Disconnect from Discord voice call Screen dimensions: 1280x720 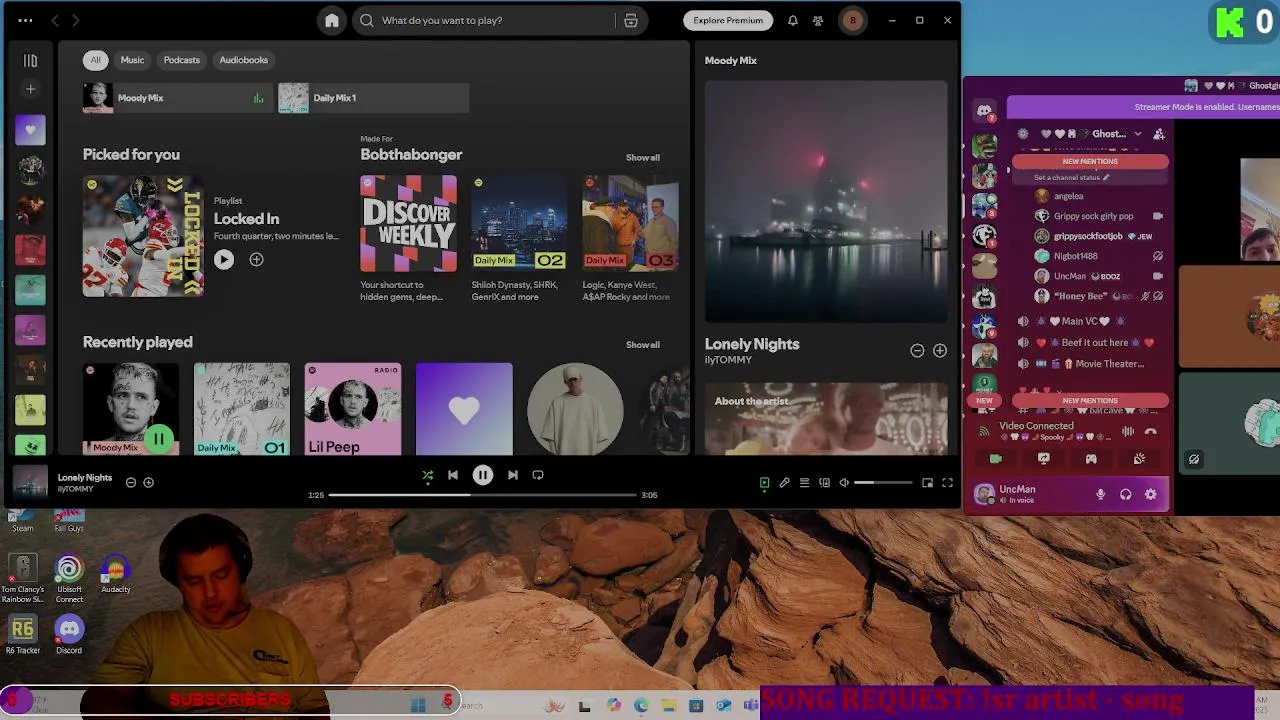pyautogui.click(x=1151, y=432)
